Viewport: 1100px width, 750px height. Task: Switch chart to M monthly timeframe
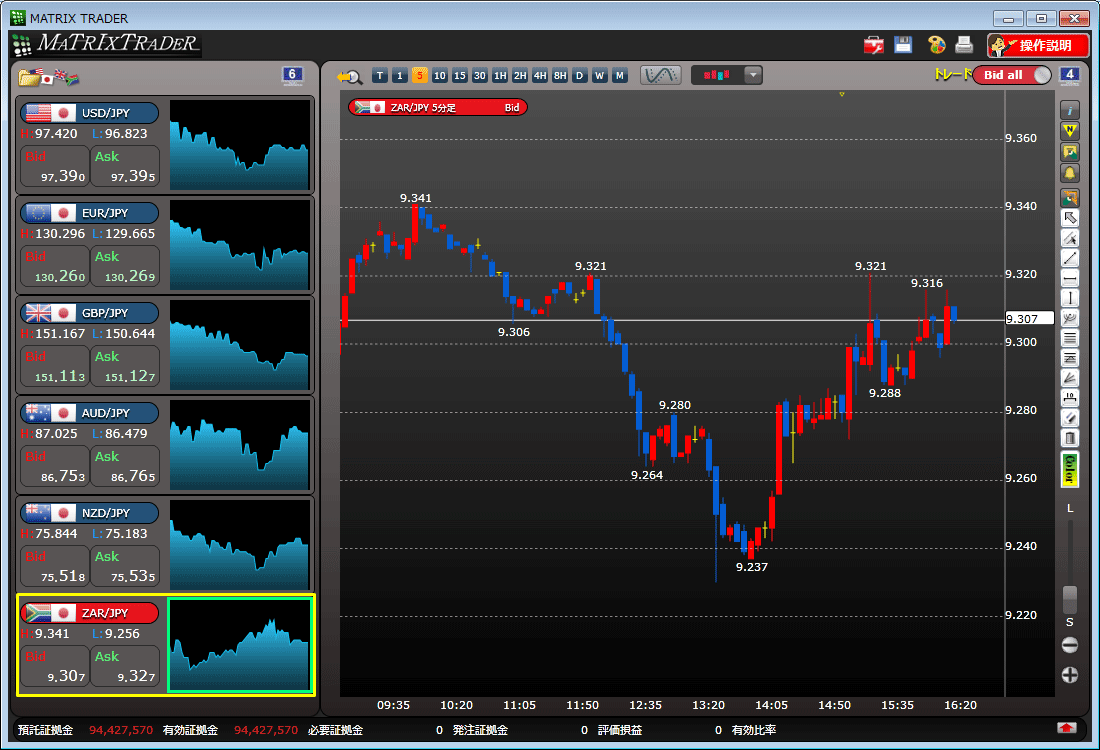tap(619, 76)
